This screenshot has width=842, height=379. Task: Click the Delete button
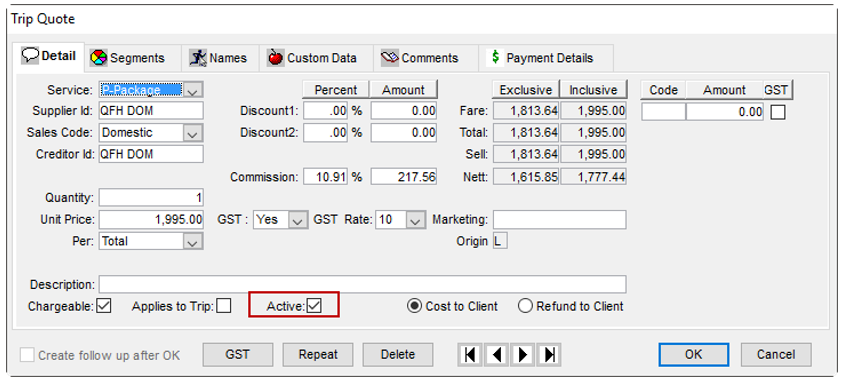click(x=398, y=354)
